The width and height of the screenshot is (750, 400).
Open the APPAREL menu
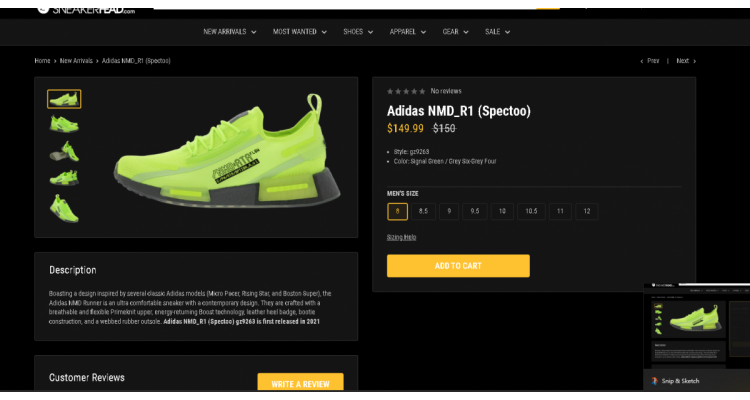pos(402,32)
